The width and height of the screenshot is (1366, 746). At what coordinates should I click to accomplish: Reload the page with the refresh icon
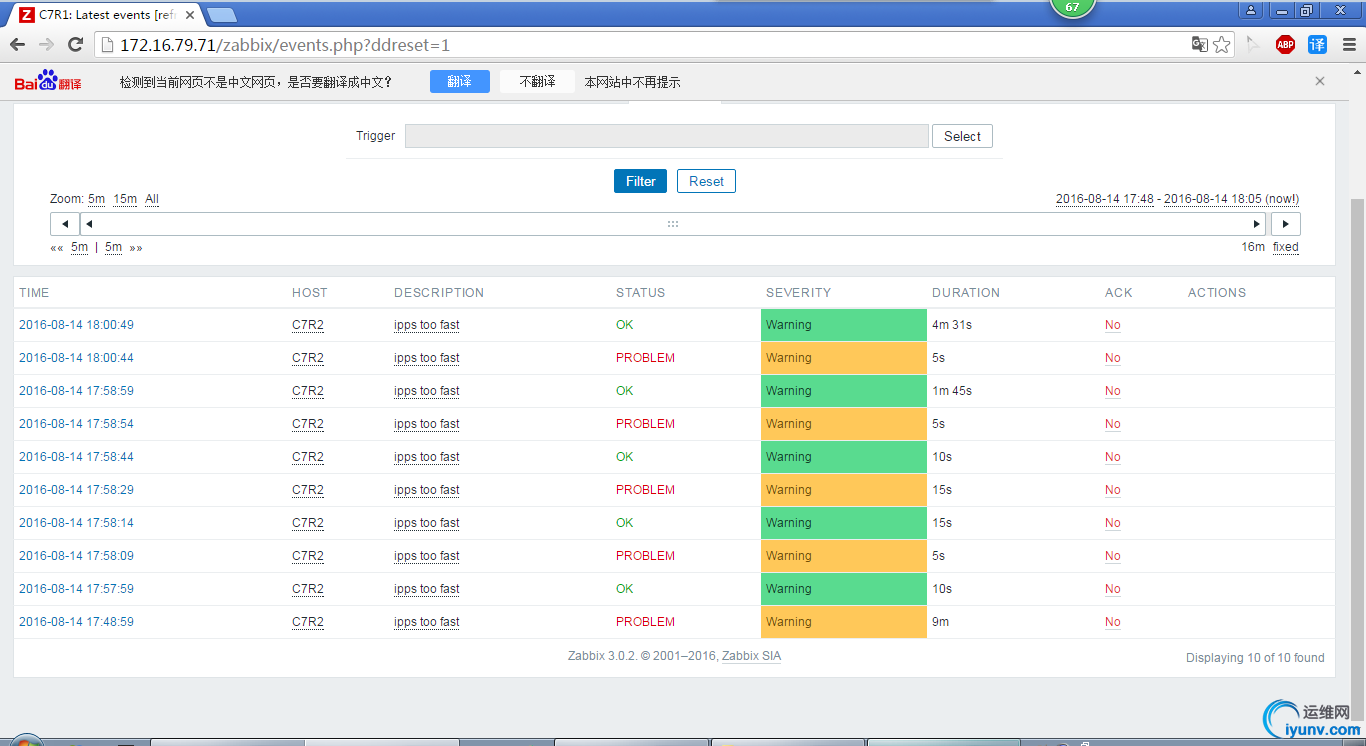coord(75,44)
